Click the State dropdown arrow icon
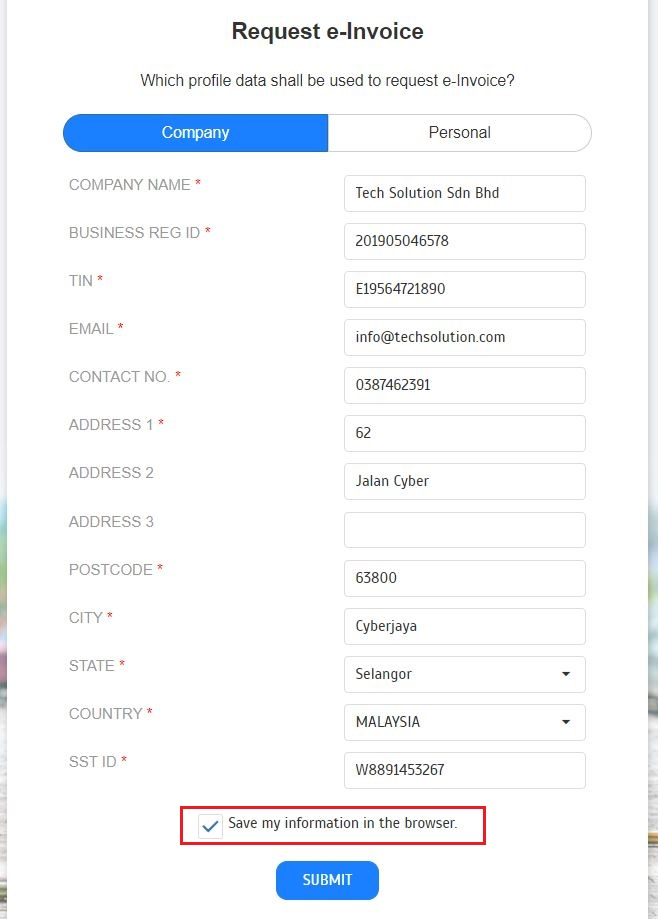This screenshot has width=658, height=919. 566,674
